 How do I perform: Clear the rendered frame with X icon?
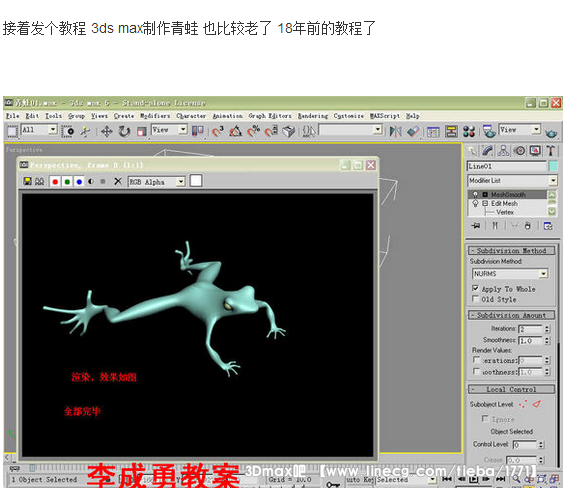(x=118, y=181)
